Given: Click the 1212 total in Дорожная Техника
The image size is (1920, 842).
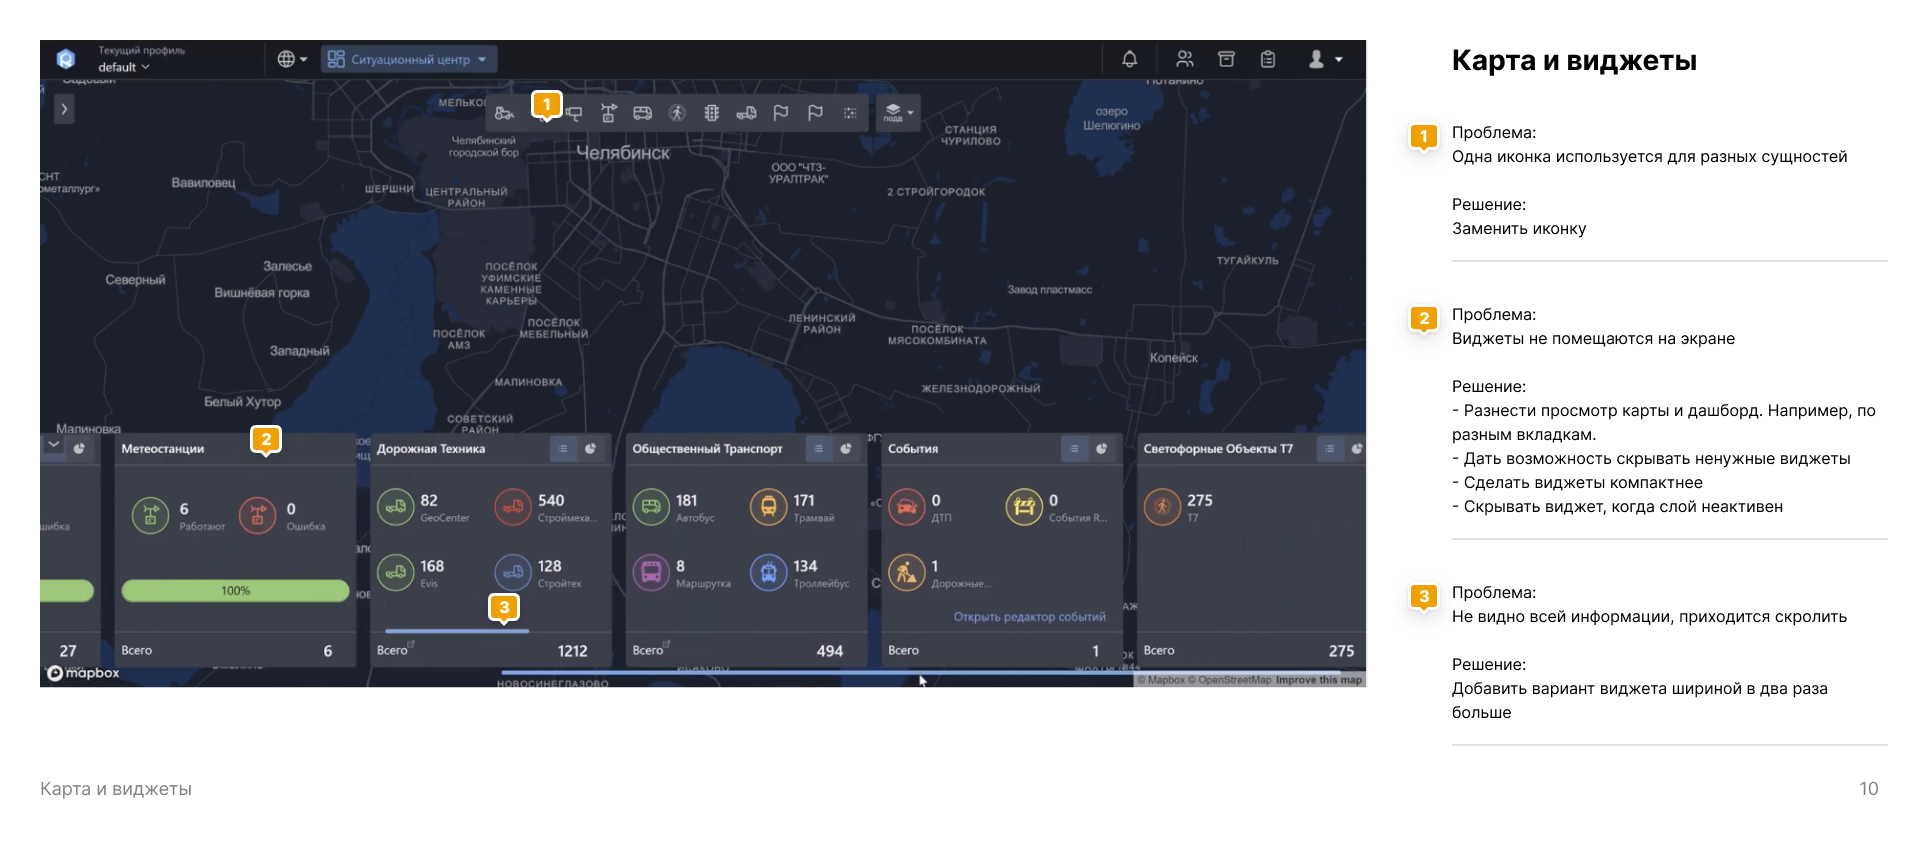Looking at the screenshot, I should point(572,651).
